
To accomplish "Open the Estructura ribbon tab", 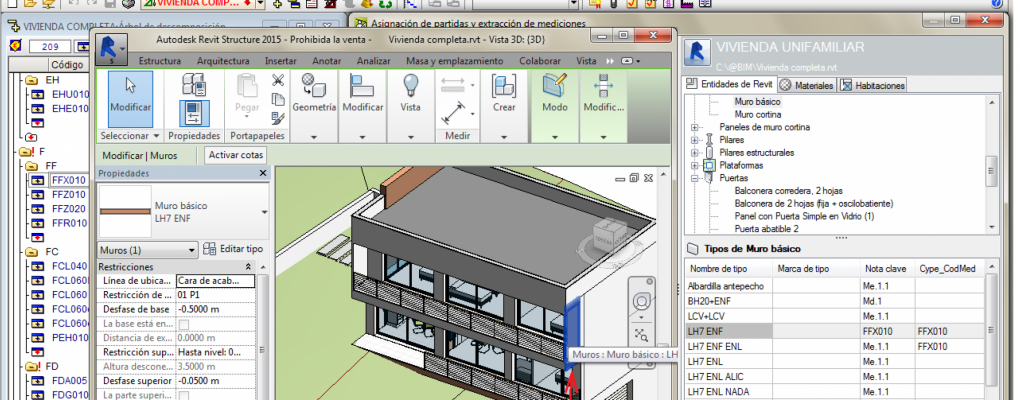I will click(x=159, y=60).
